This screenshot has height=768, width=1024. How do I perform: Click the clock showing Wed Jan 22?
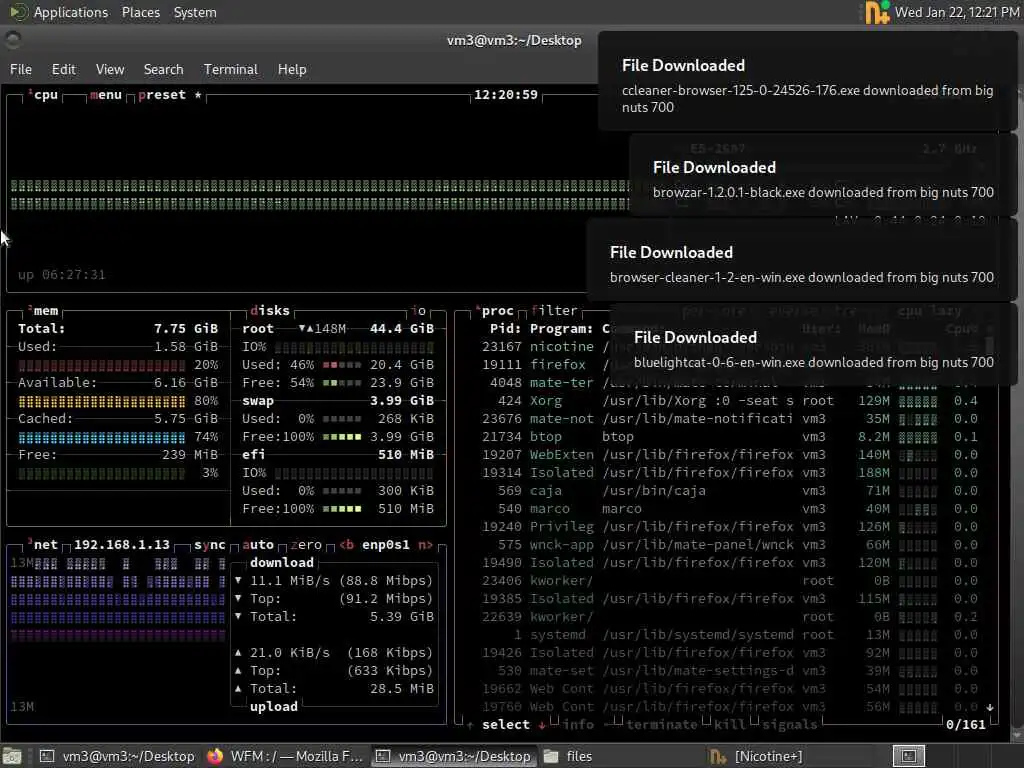click(957, 12)
